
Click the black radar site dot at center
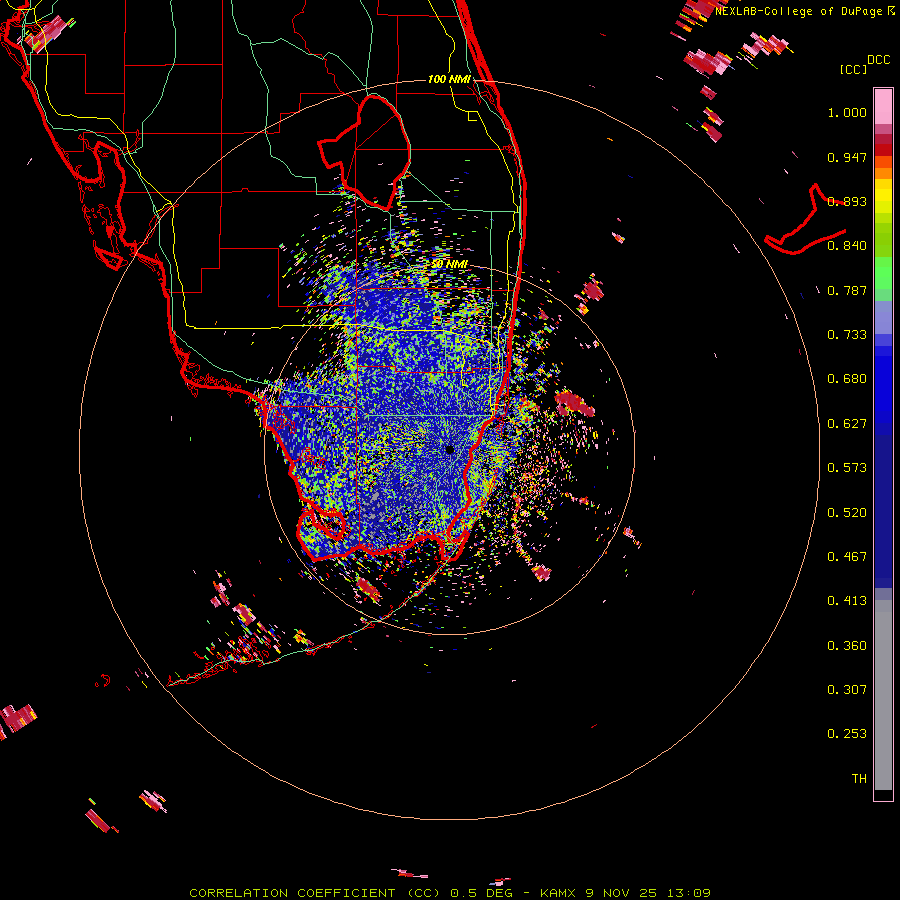click(449, 449)
